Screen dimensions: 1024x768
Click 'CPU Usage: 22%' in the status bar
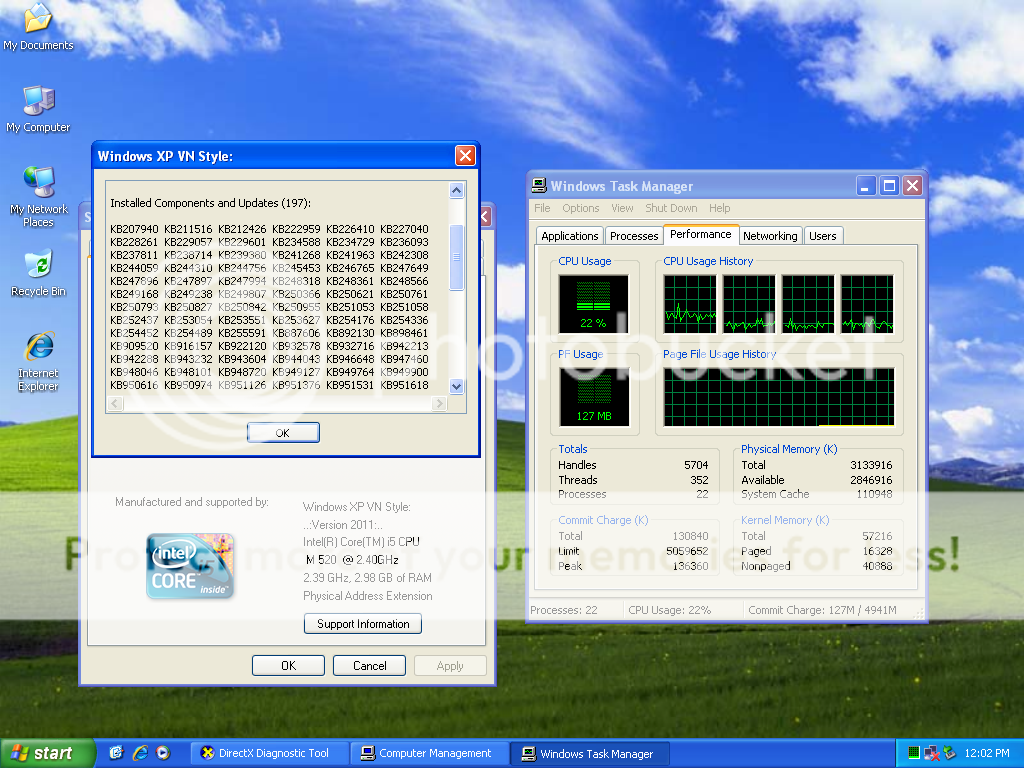[669, 610]
